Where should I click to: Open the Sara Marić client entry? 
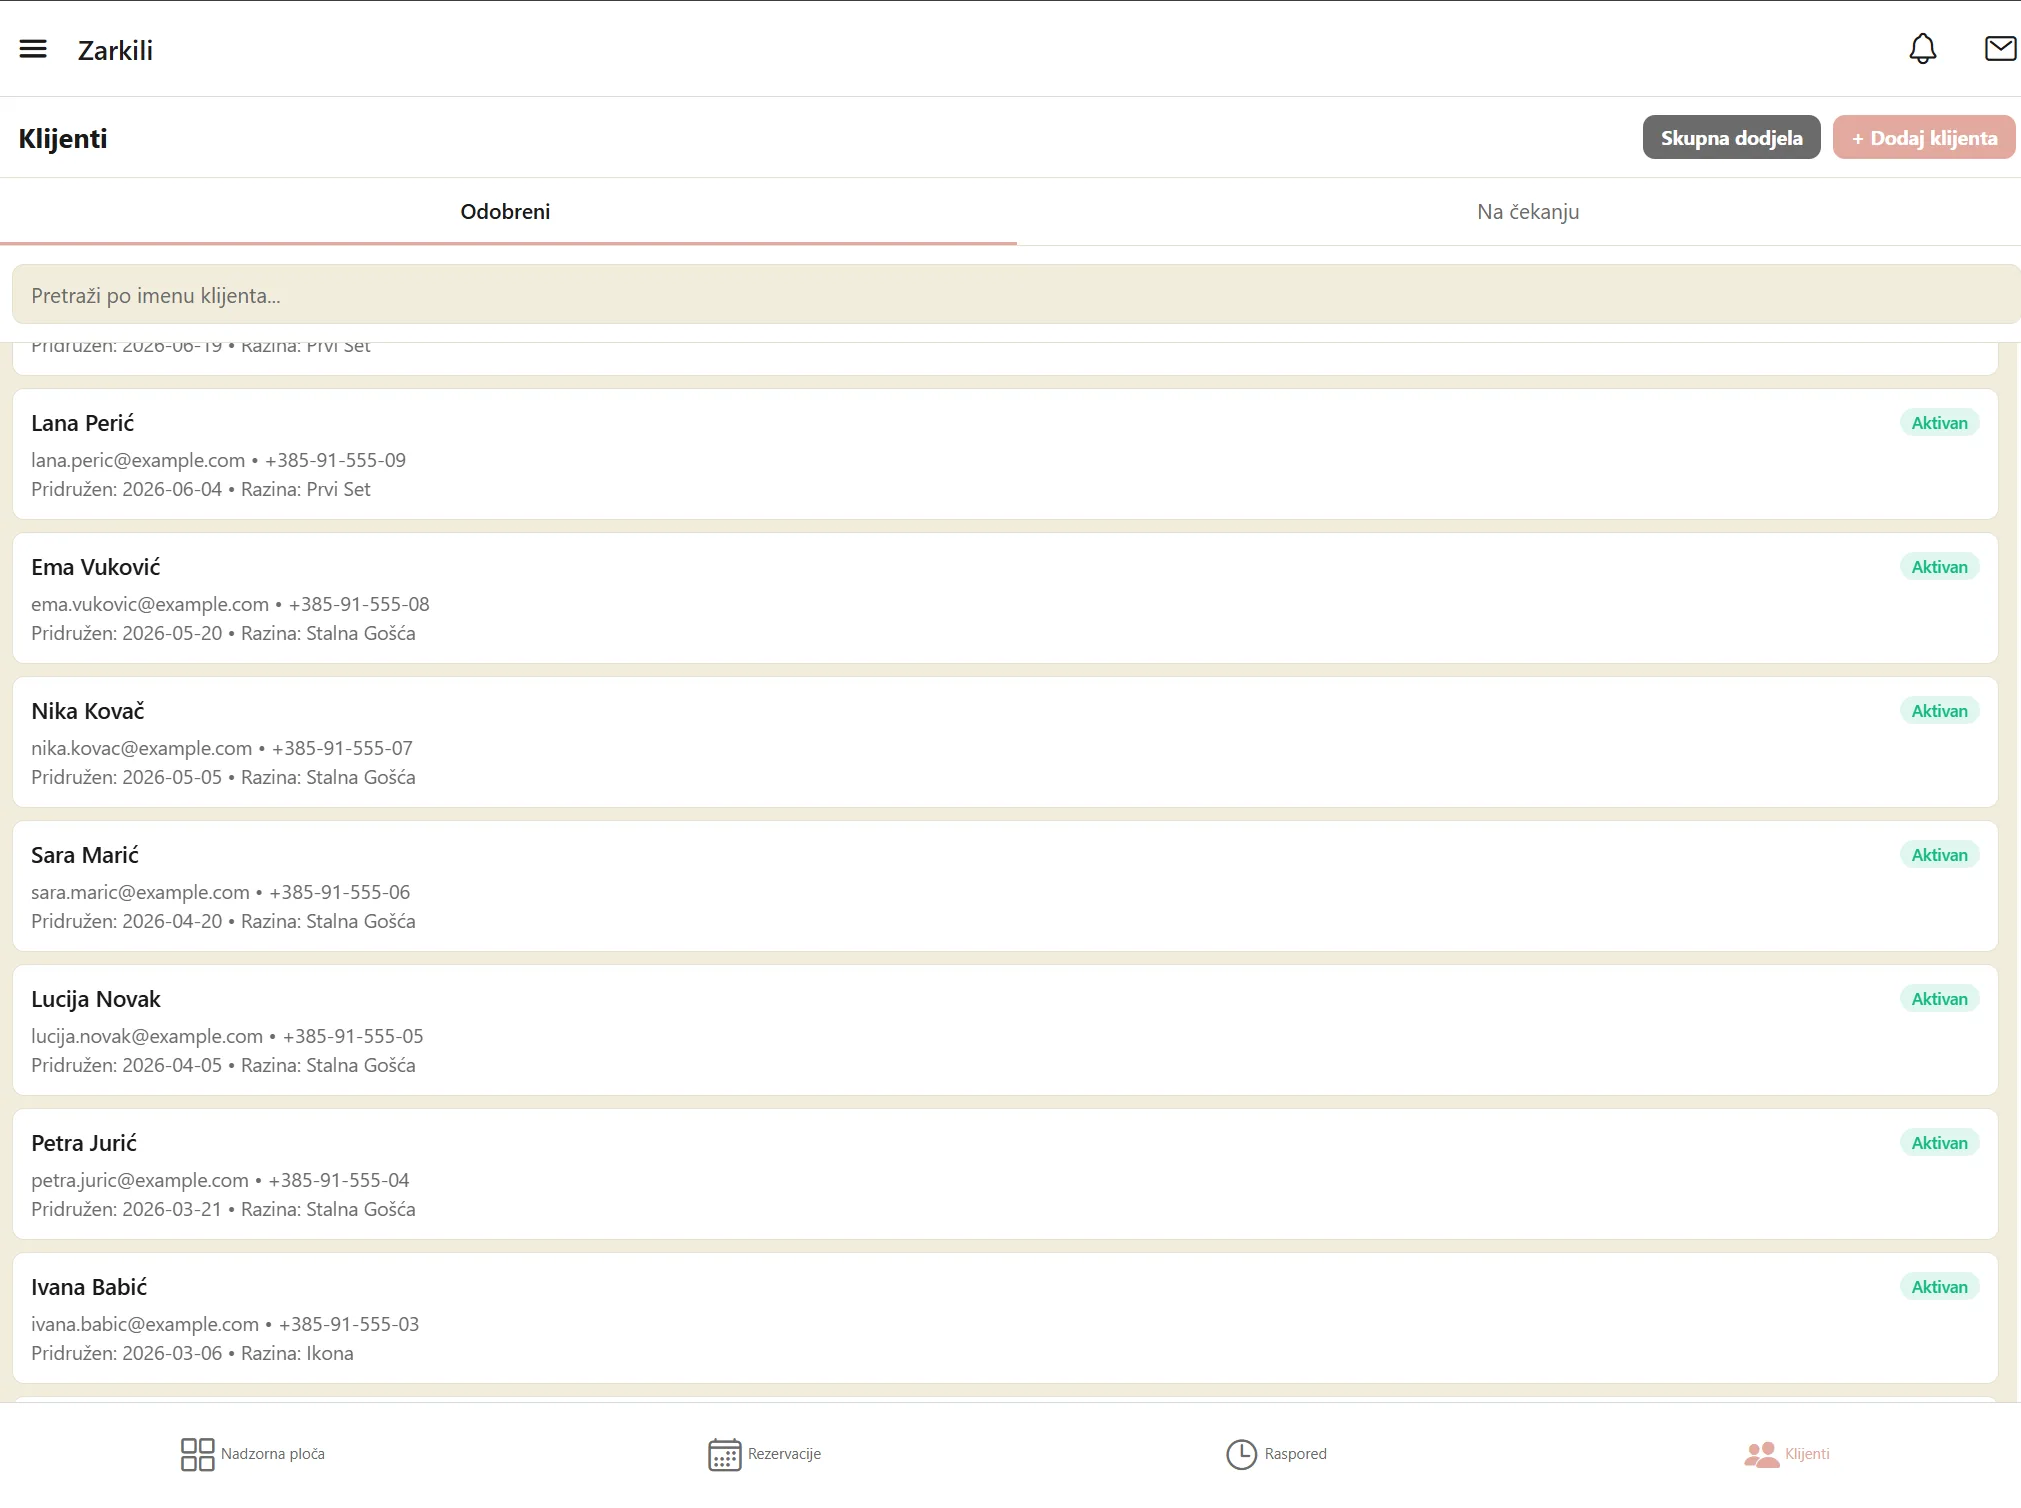click(x=1005, y=886)
